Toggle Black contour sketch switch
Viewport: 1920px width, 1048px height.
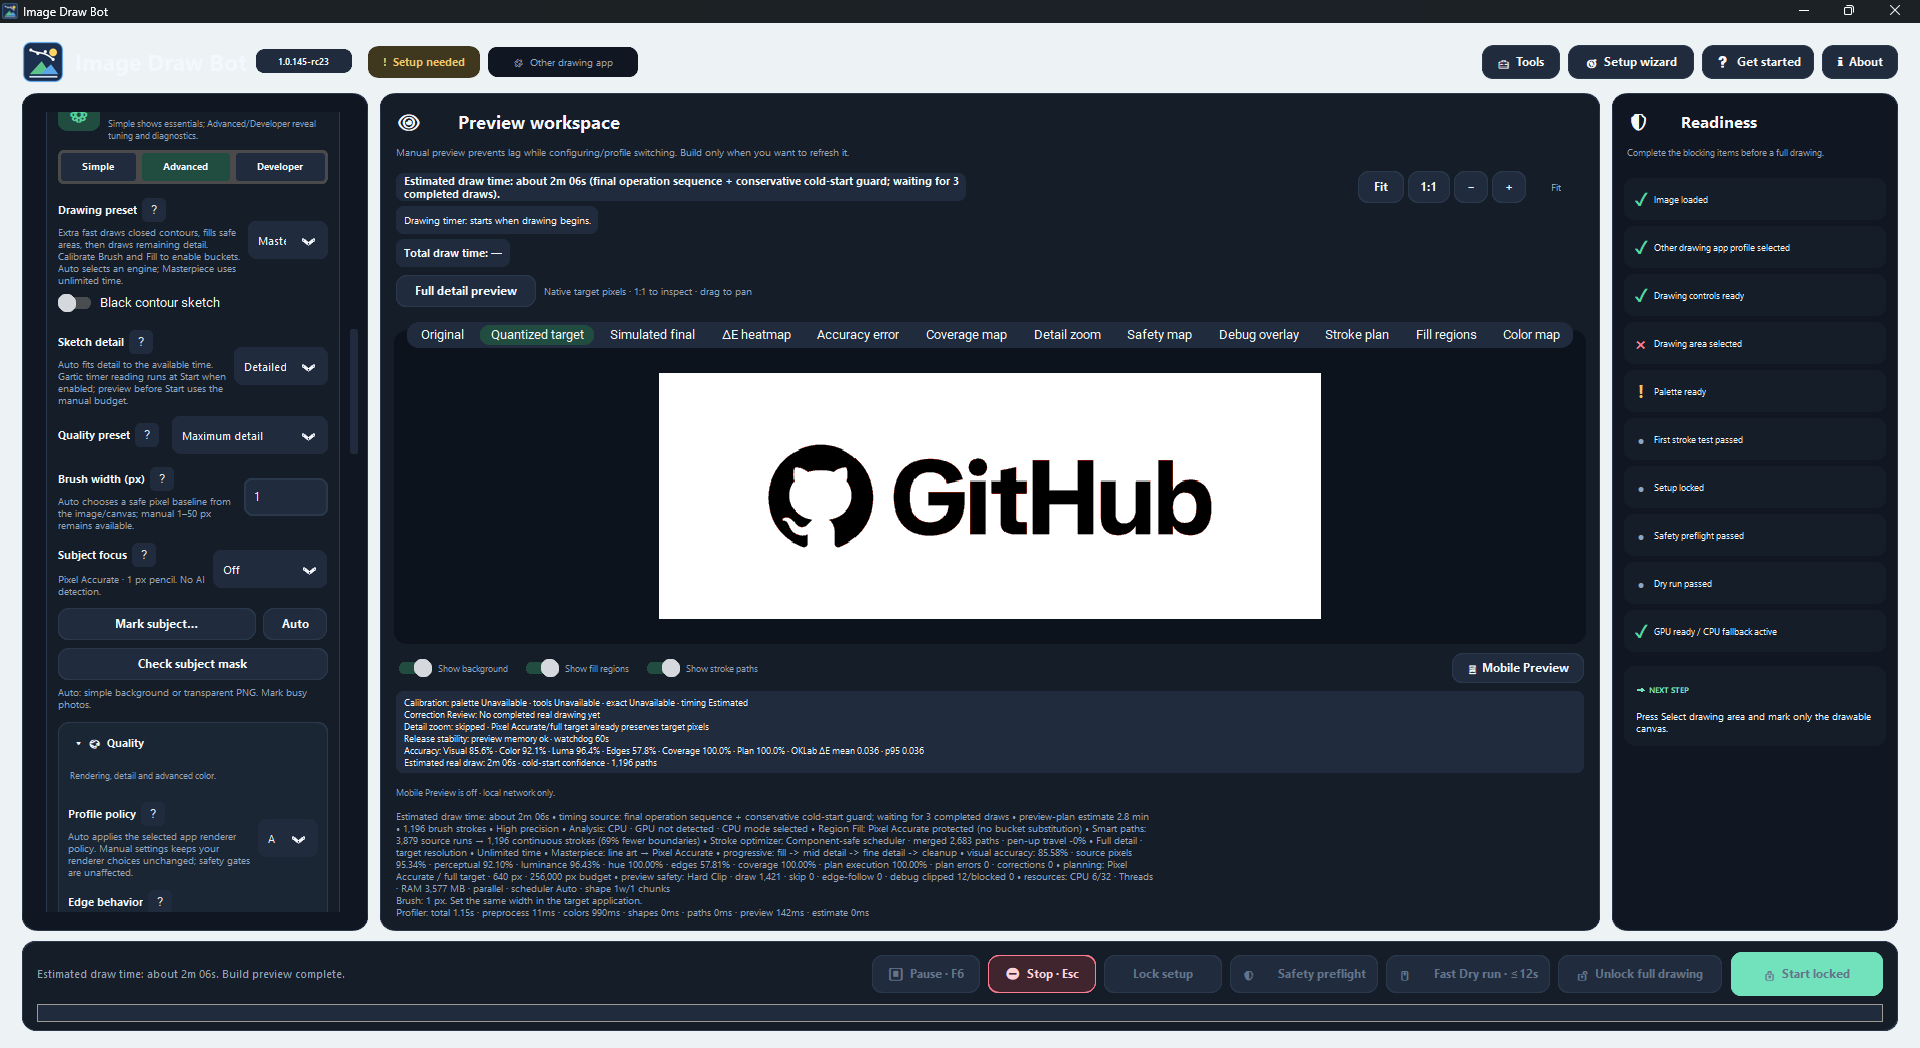74,303
